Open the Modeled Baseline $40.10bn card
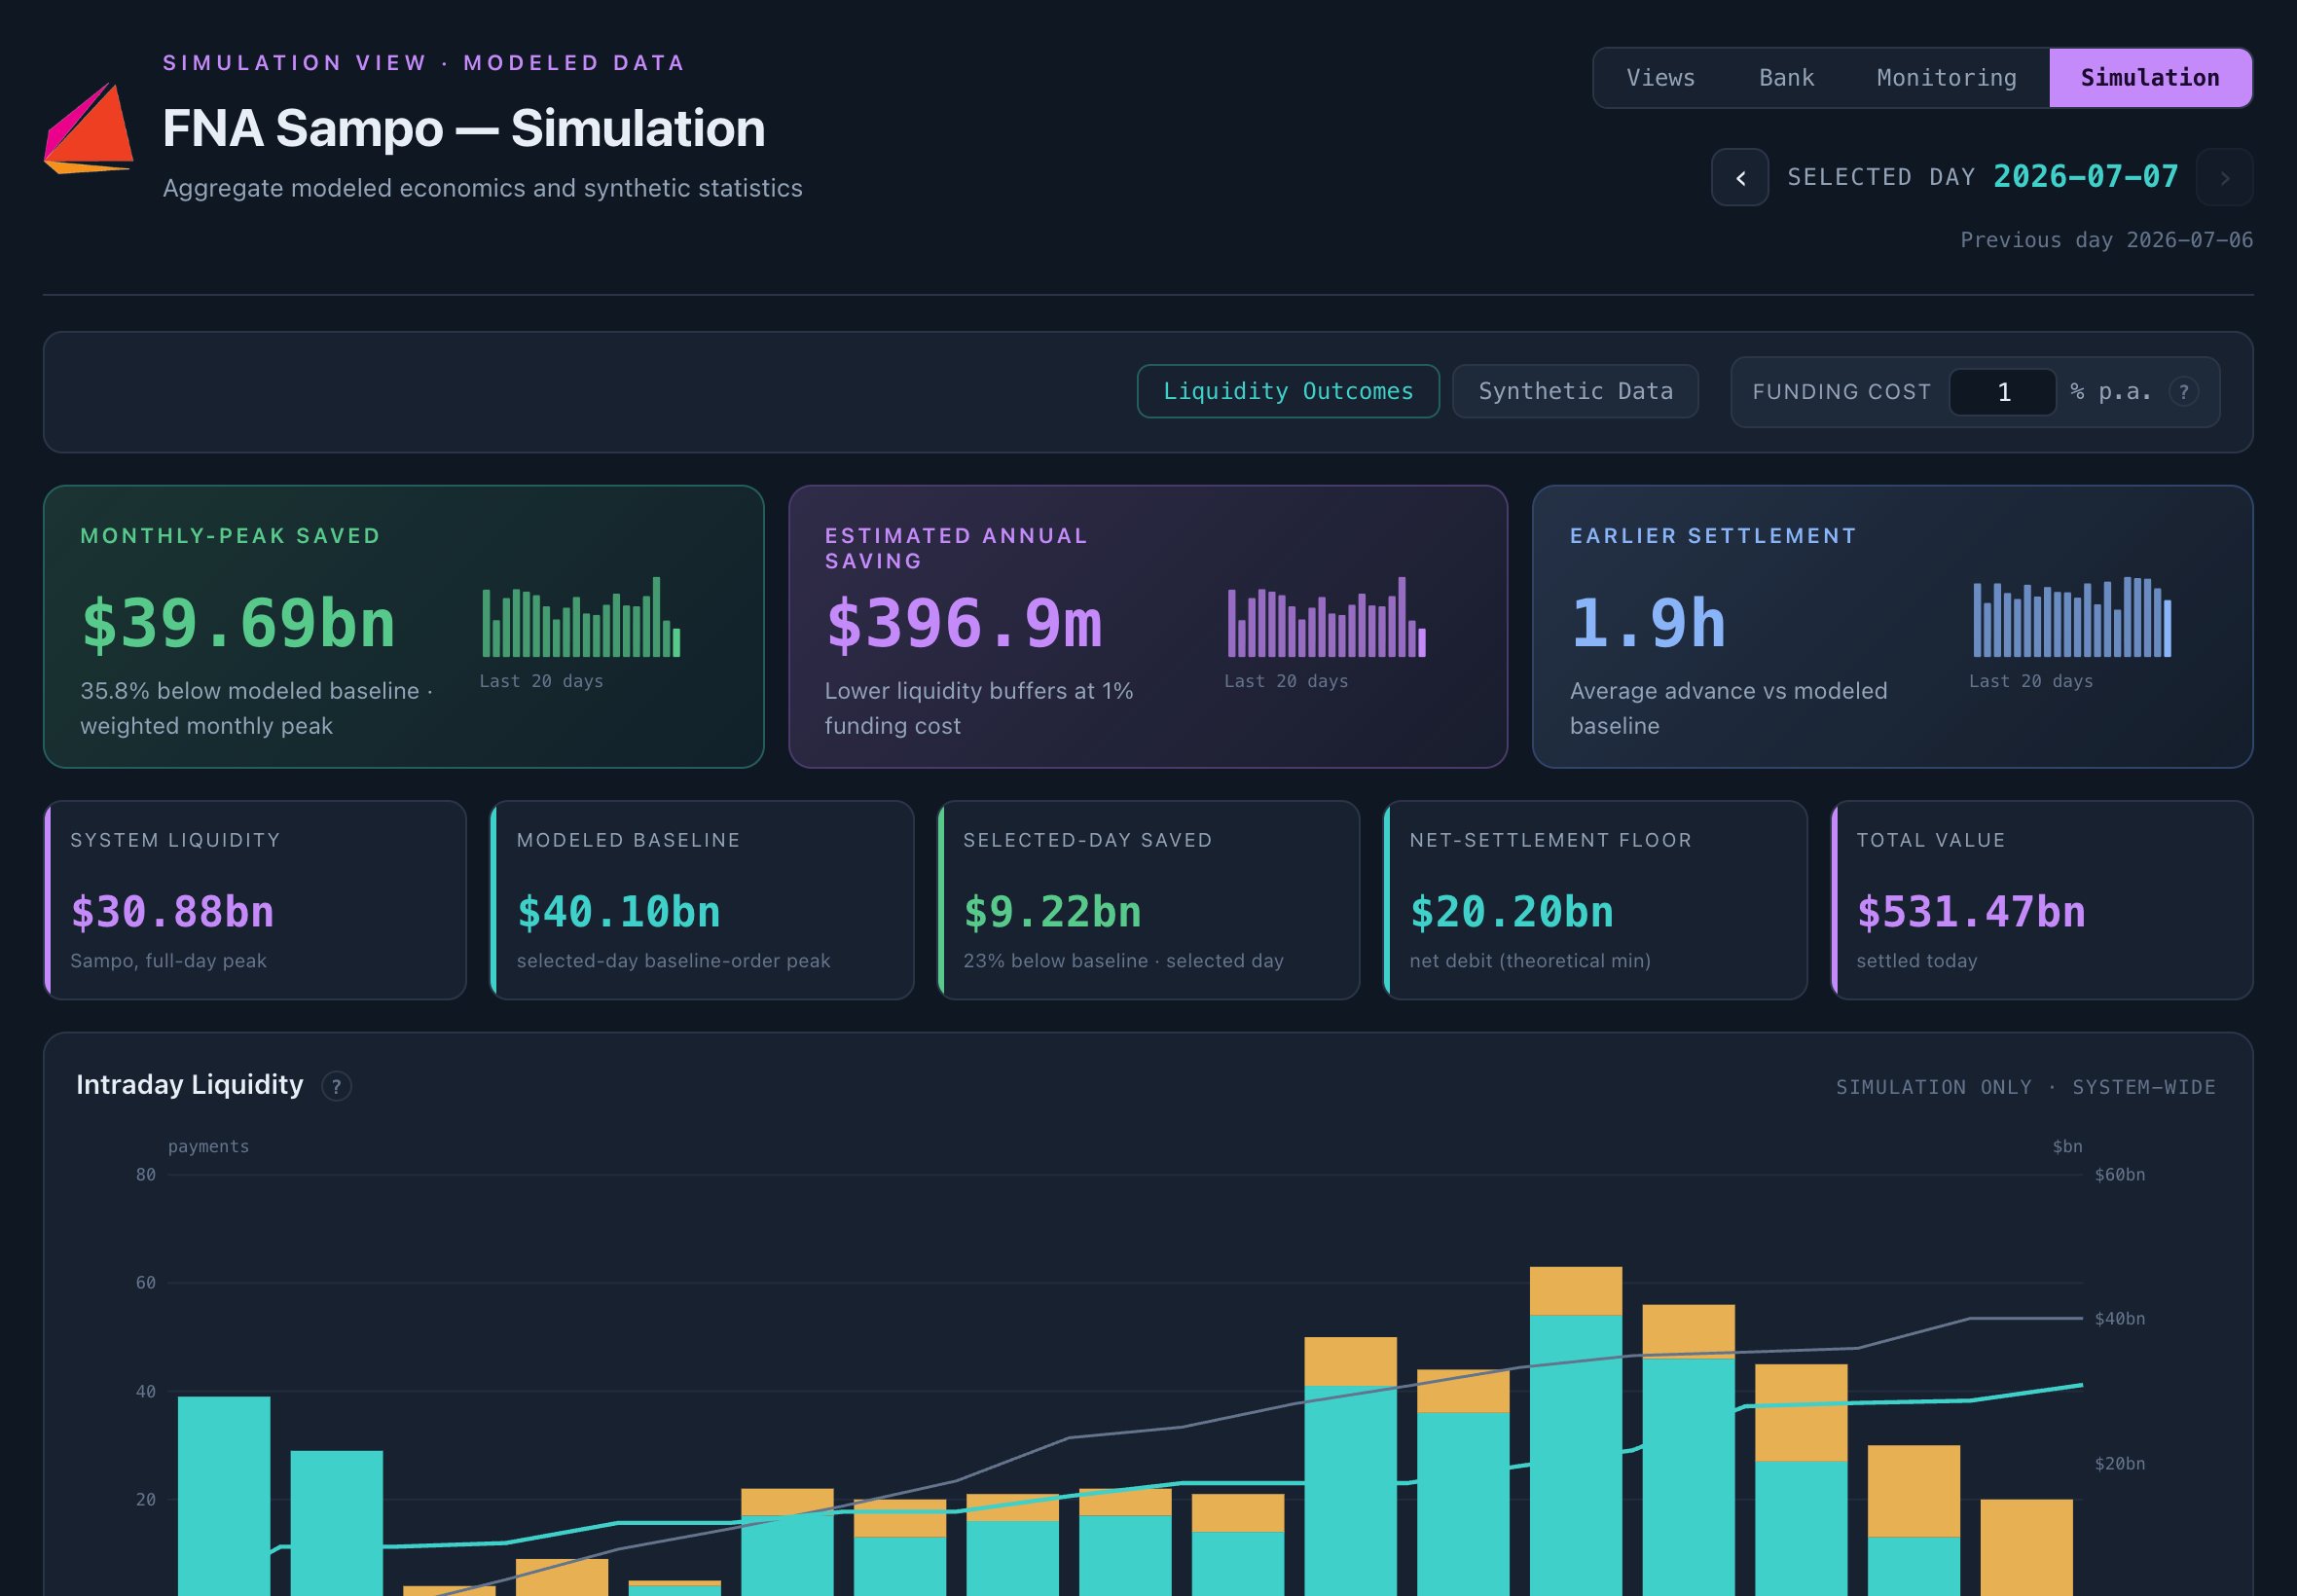Image resolution: width=2297 pixels, height=1596 pixels. pyautogui.click(x=702, y=900)
